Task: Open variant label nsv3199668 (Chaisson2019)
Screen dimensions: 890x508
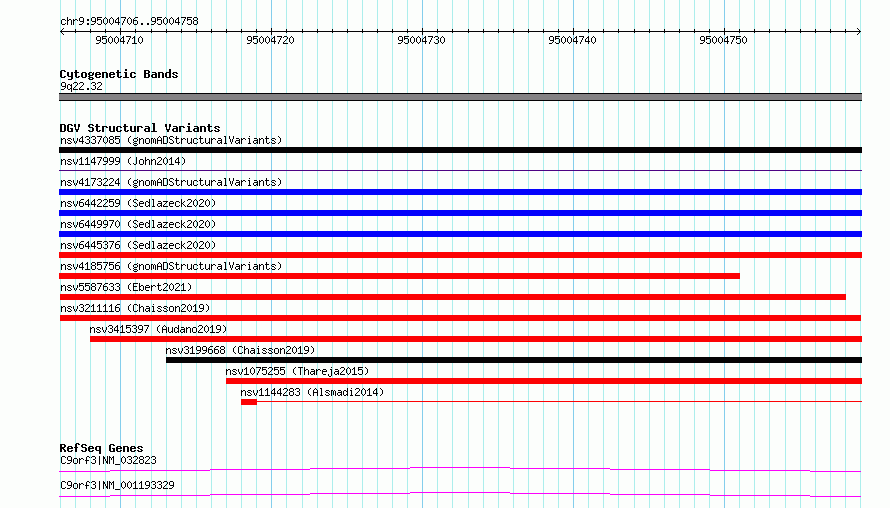Action: coord(240,350)
